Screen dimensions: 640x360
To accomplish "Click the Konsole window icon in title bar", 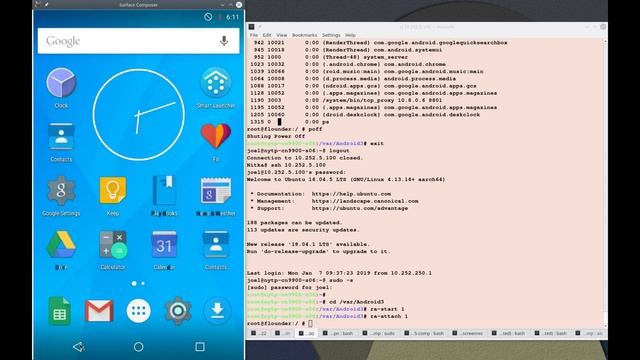I will click(251, 27).
